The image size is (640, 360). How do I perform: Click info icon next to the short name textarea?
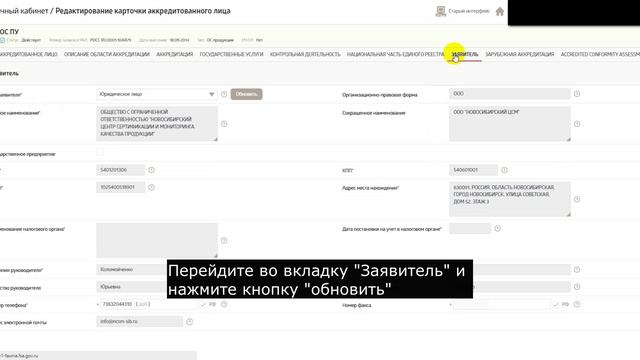point(577,124)
